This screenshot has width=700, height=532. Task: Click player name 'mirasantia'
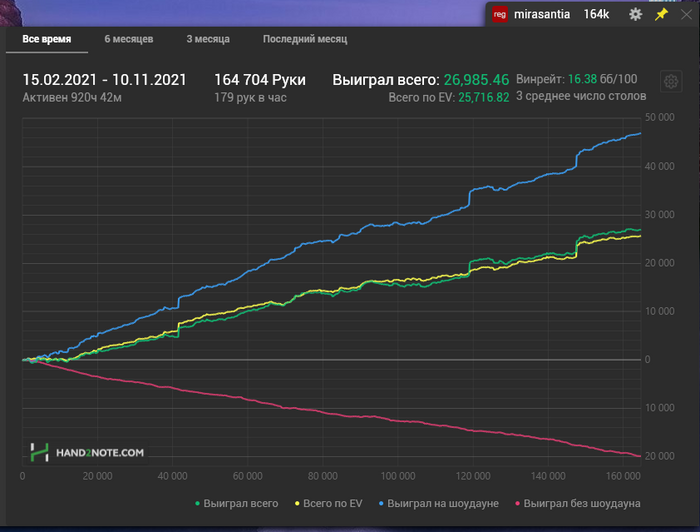coord(542,14)
